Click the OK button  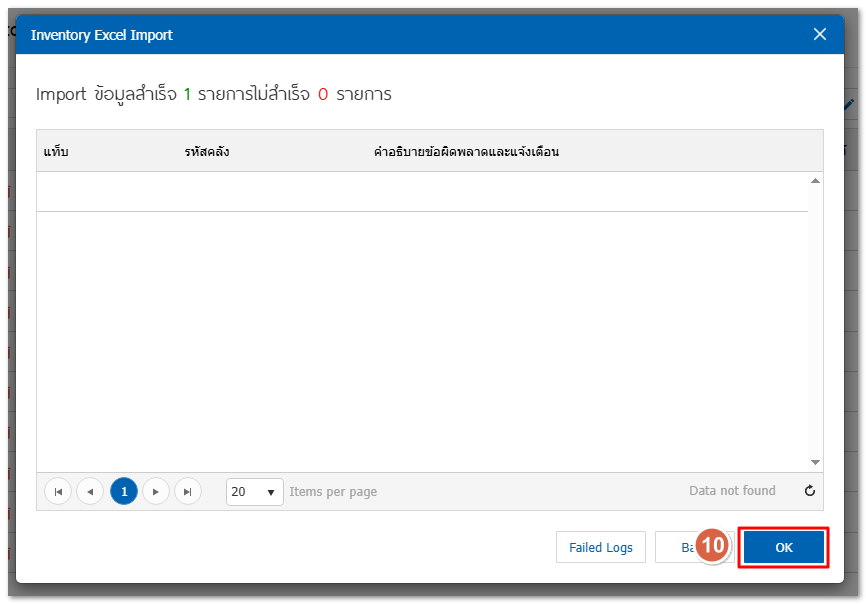[x=783, y=547]
